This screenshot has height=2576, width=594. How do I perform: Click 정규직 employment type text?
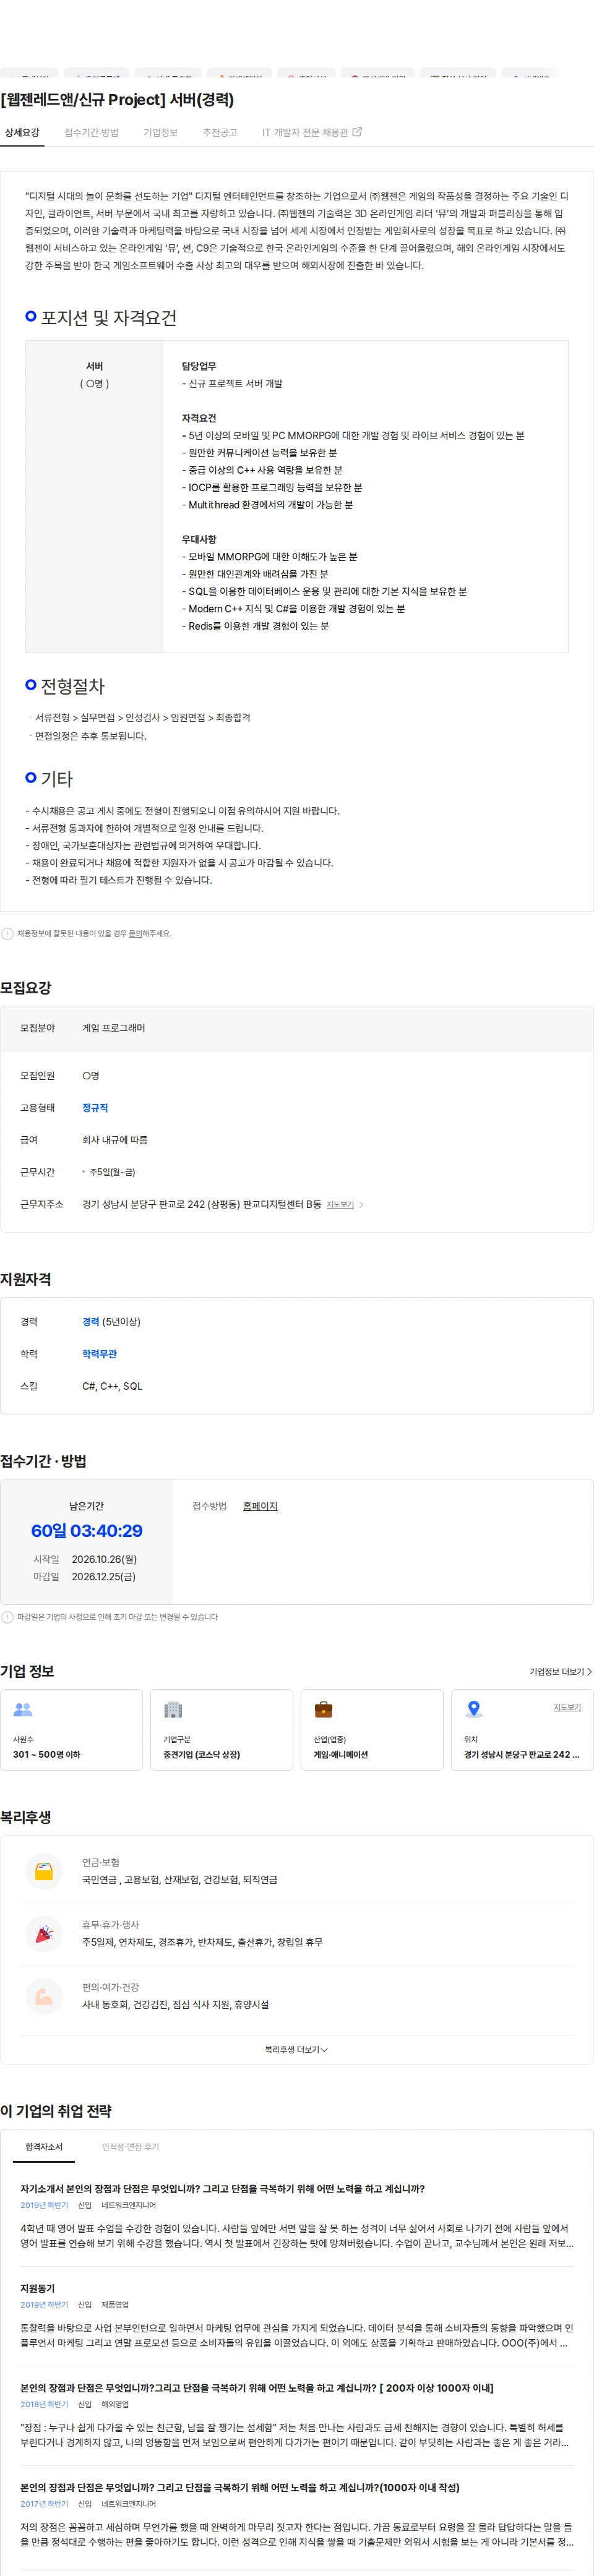[x=95, y=1108]
